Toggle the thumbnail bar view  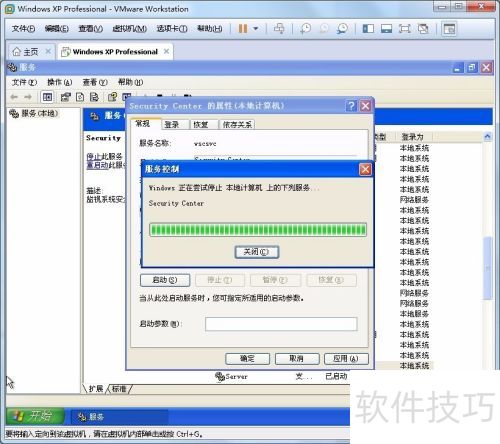tap(386, 29)
